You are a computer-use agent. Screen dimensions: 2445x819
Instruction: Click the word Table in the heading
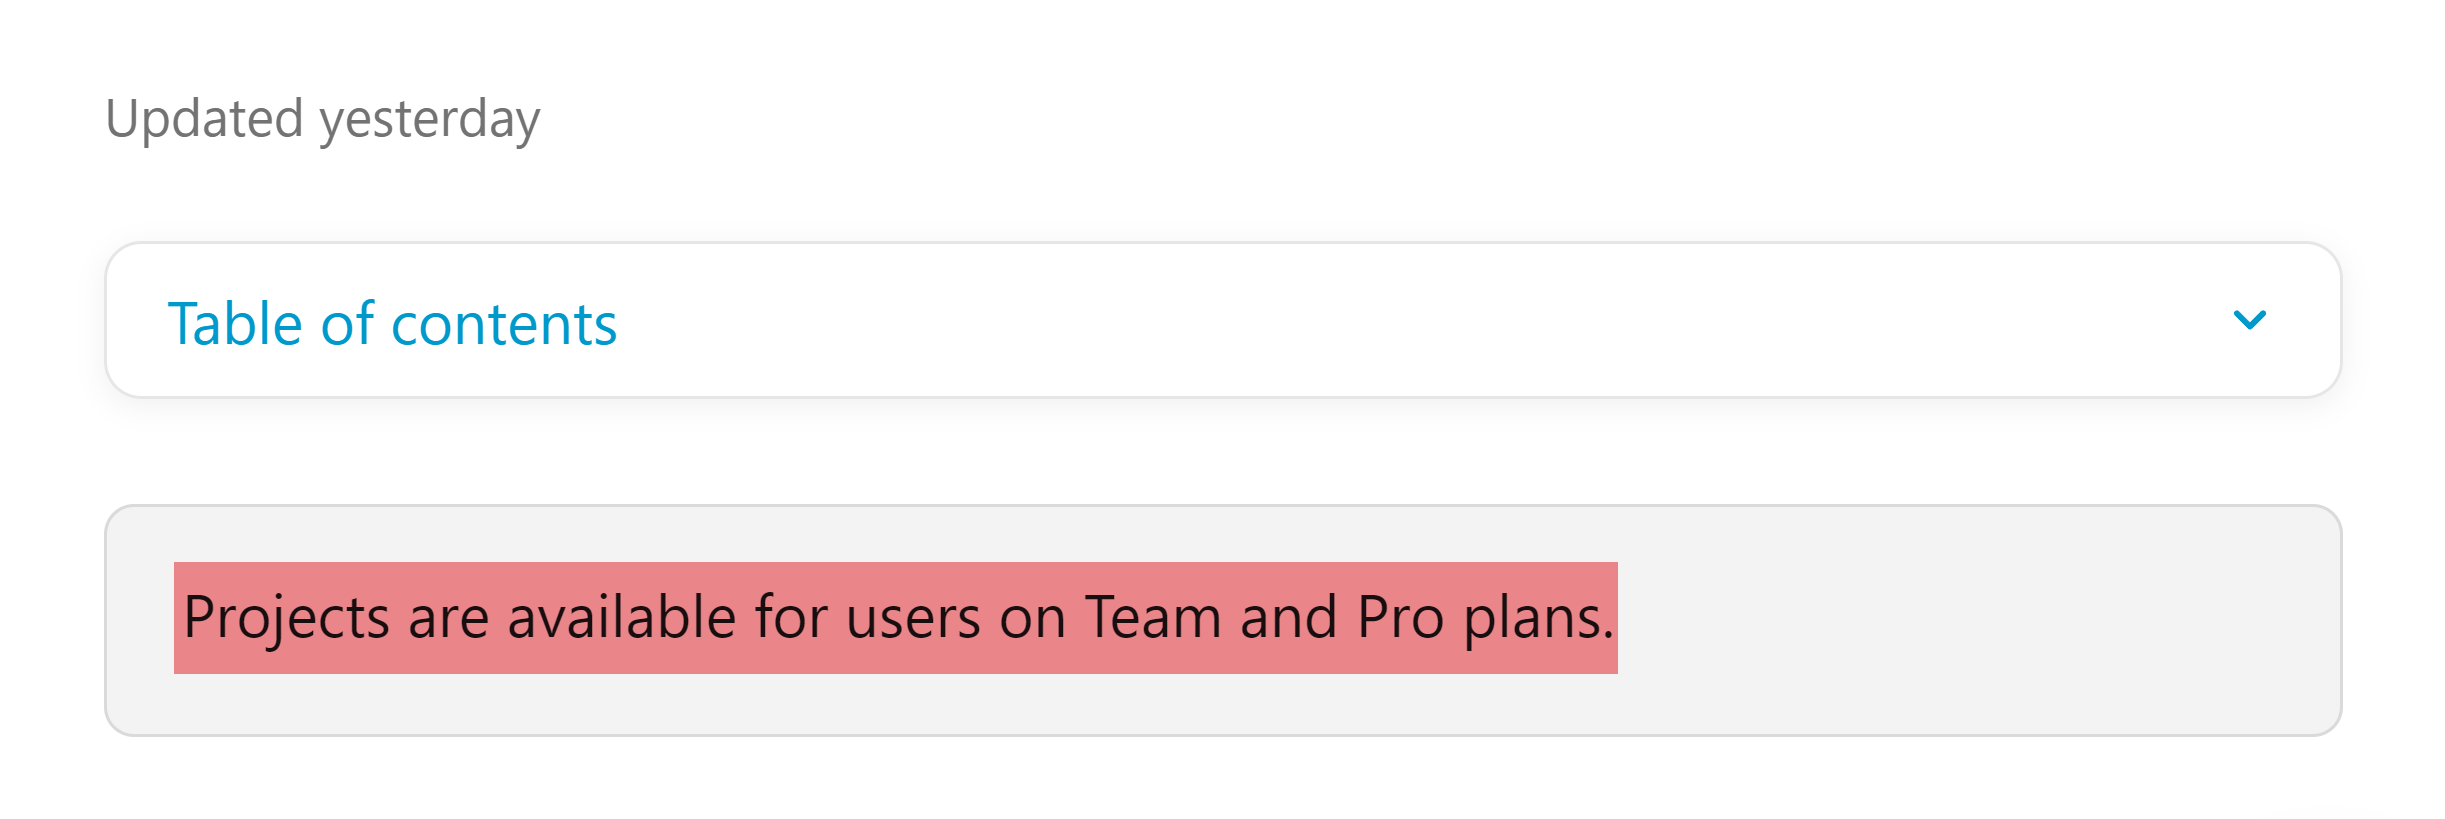[x=235, y=324]
